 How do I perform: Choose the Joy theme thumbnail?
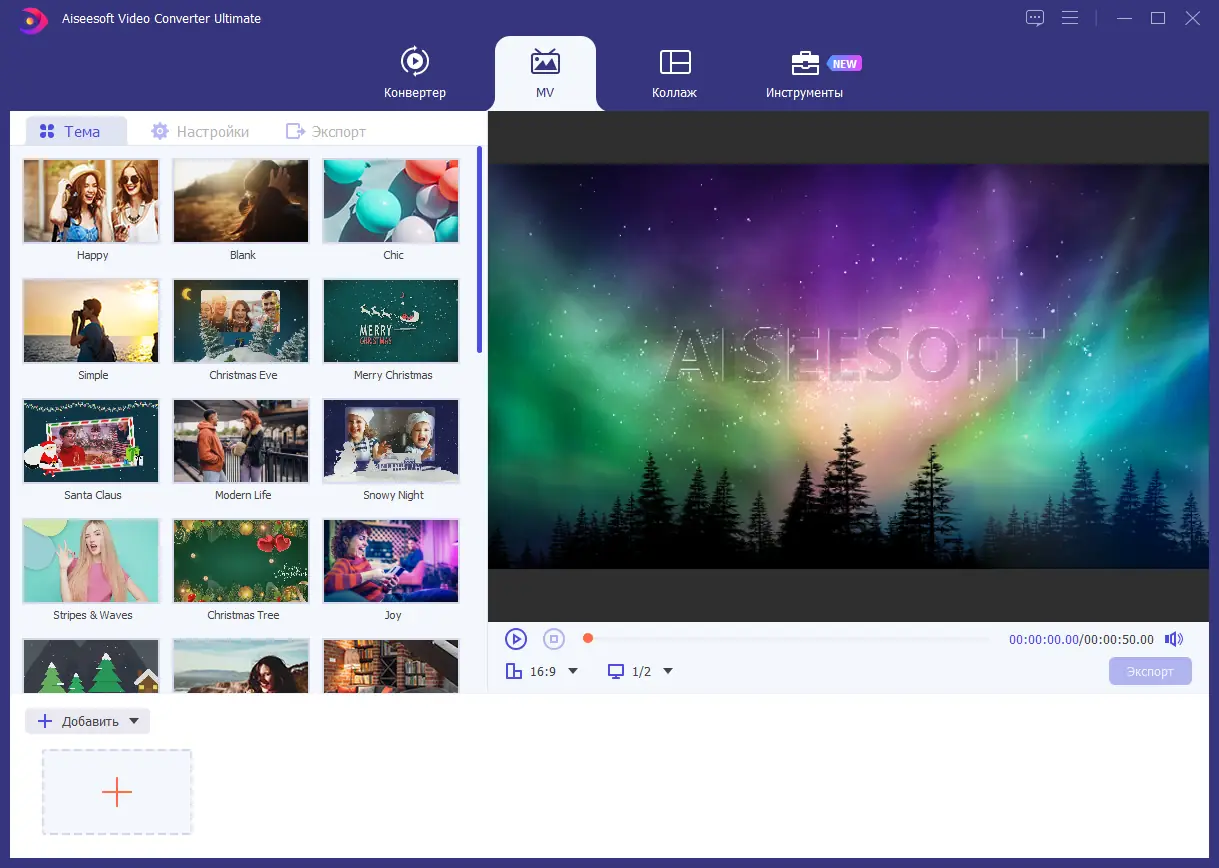pyautogui.click(x=391, y=561)
